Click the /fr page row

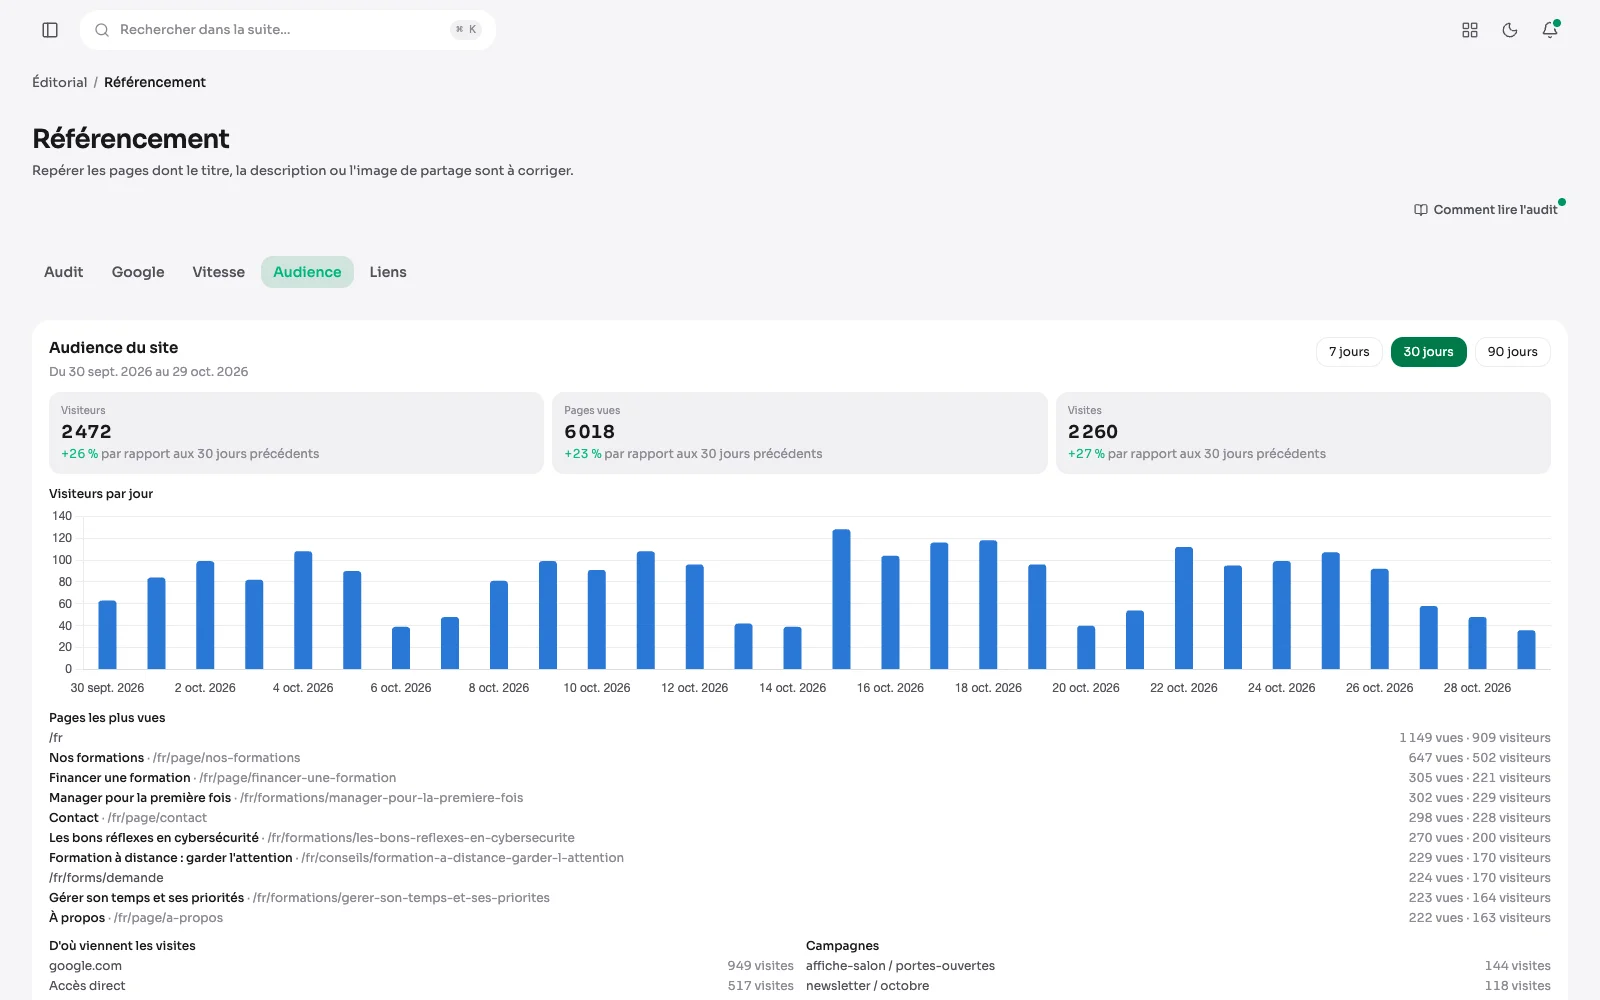(x=800, y=738)
